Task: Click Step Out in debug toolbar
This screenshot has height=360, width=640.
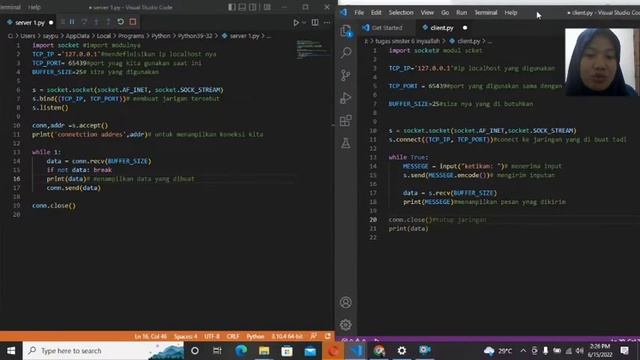Action: (108, 22)
